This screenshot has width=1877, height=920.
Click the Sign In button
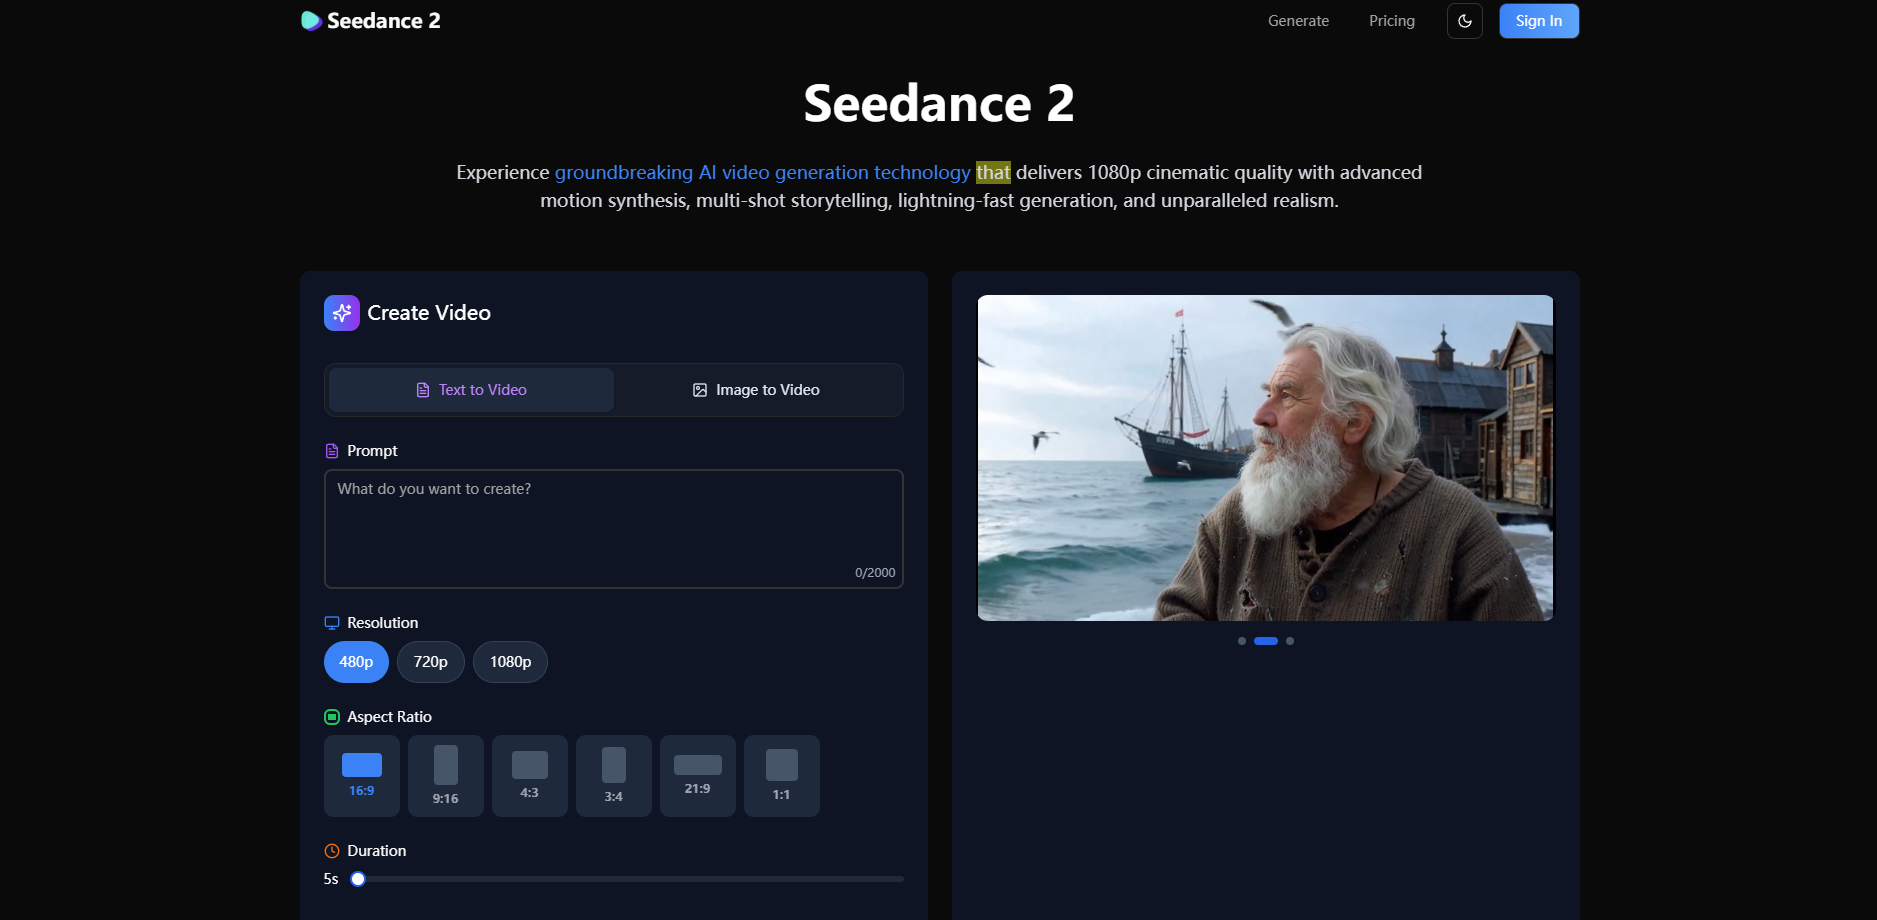(x=1538, y=20)
